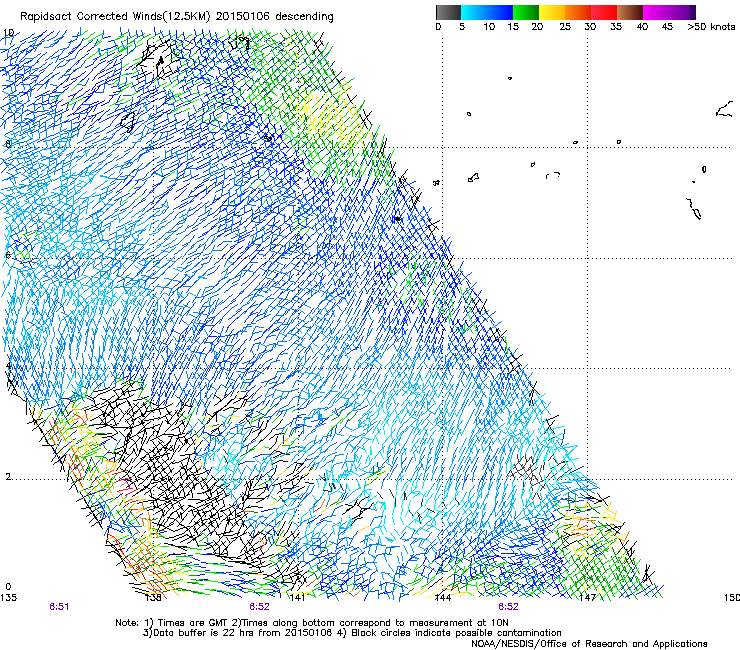740x650 pixels.
Task: Click latitude label '4' on left axis
Action: coord(8,366)
